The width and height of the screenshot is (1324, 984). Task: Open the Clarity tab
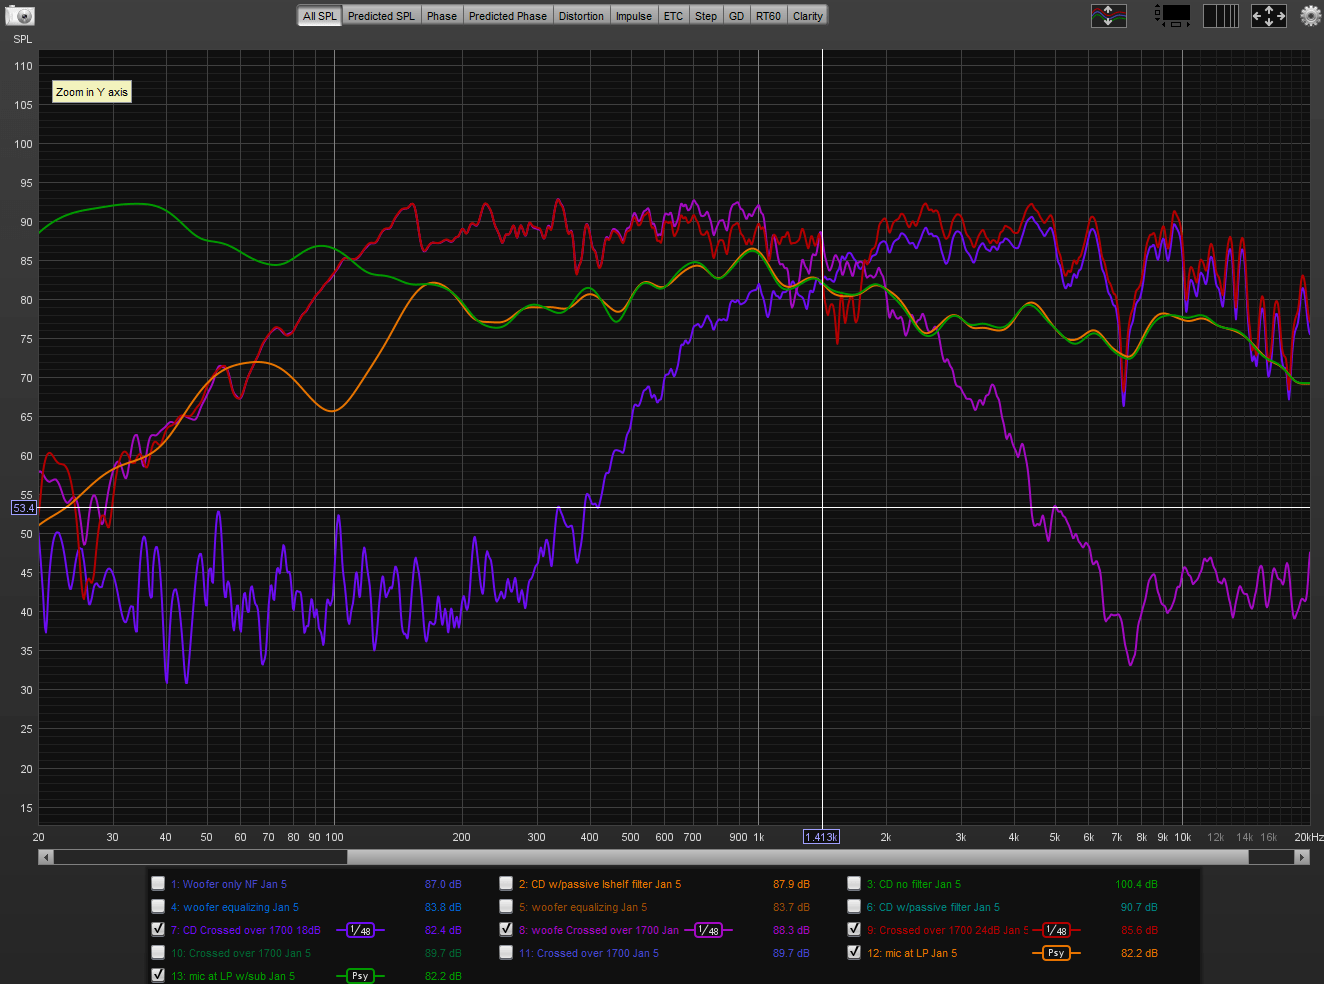[x=808, y=16]
